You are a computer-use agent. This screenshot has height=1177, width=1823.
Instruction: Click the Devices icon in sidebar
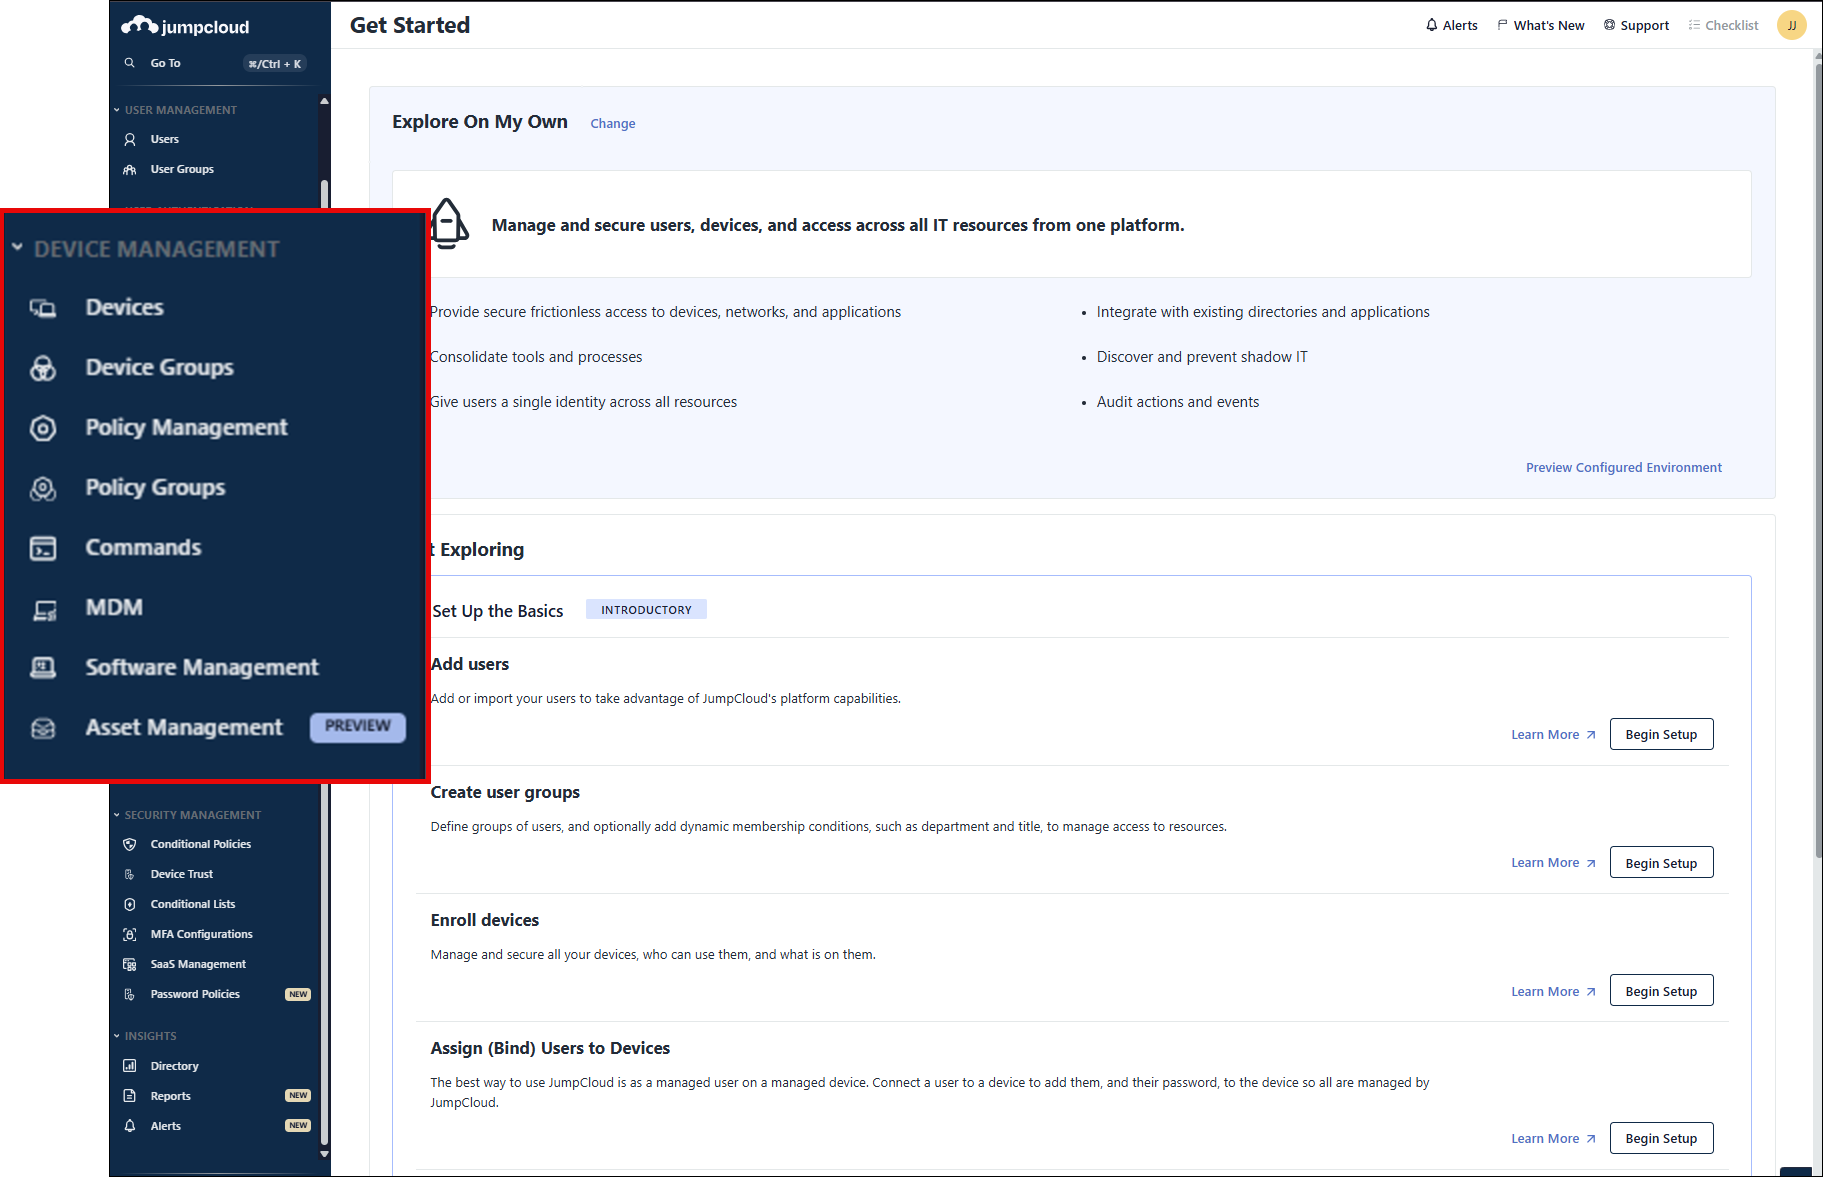pos(43,308)
